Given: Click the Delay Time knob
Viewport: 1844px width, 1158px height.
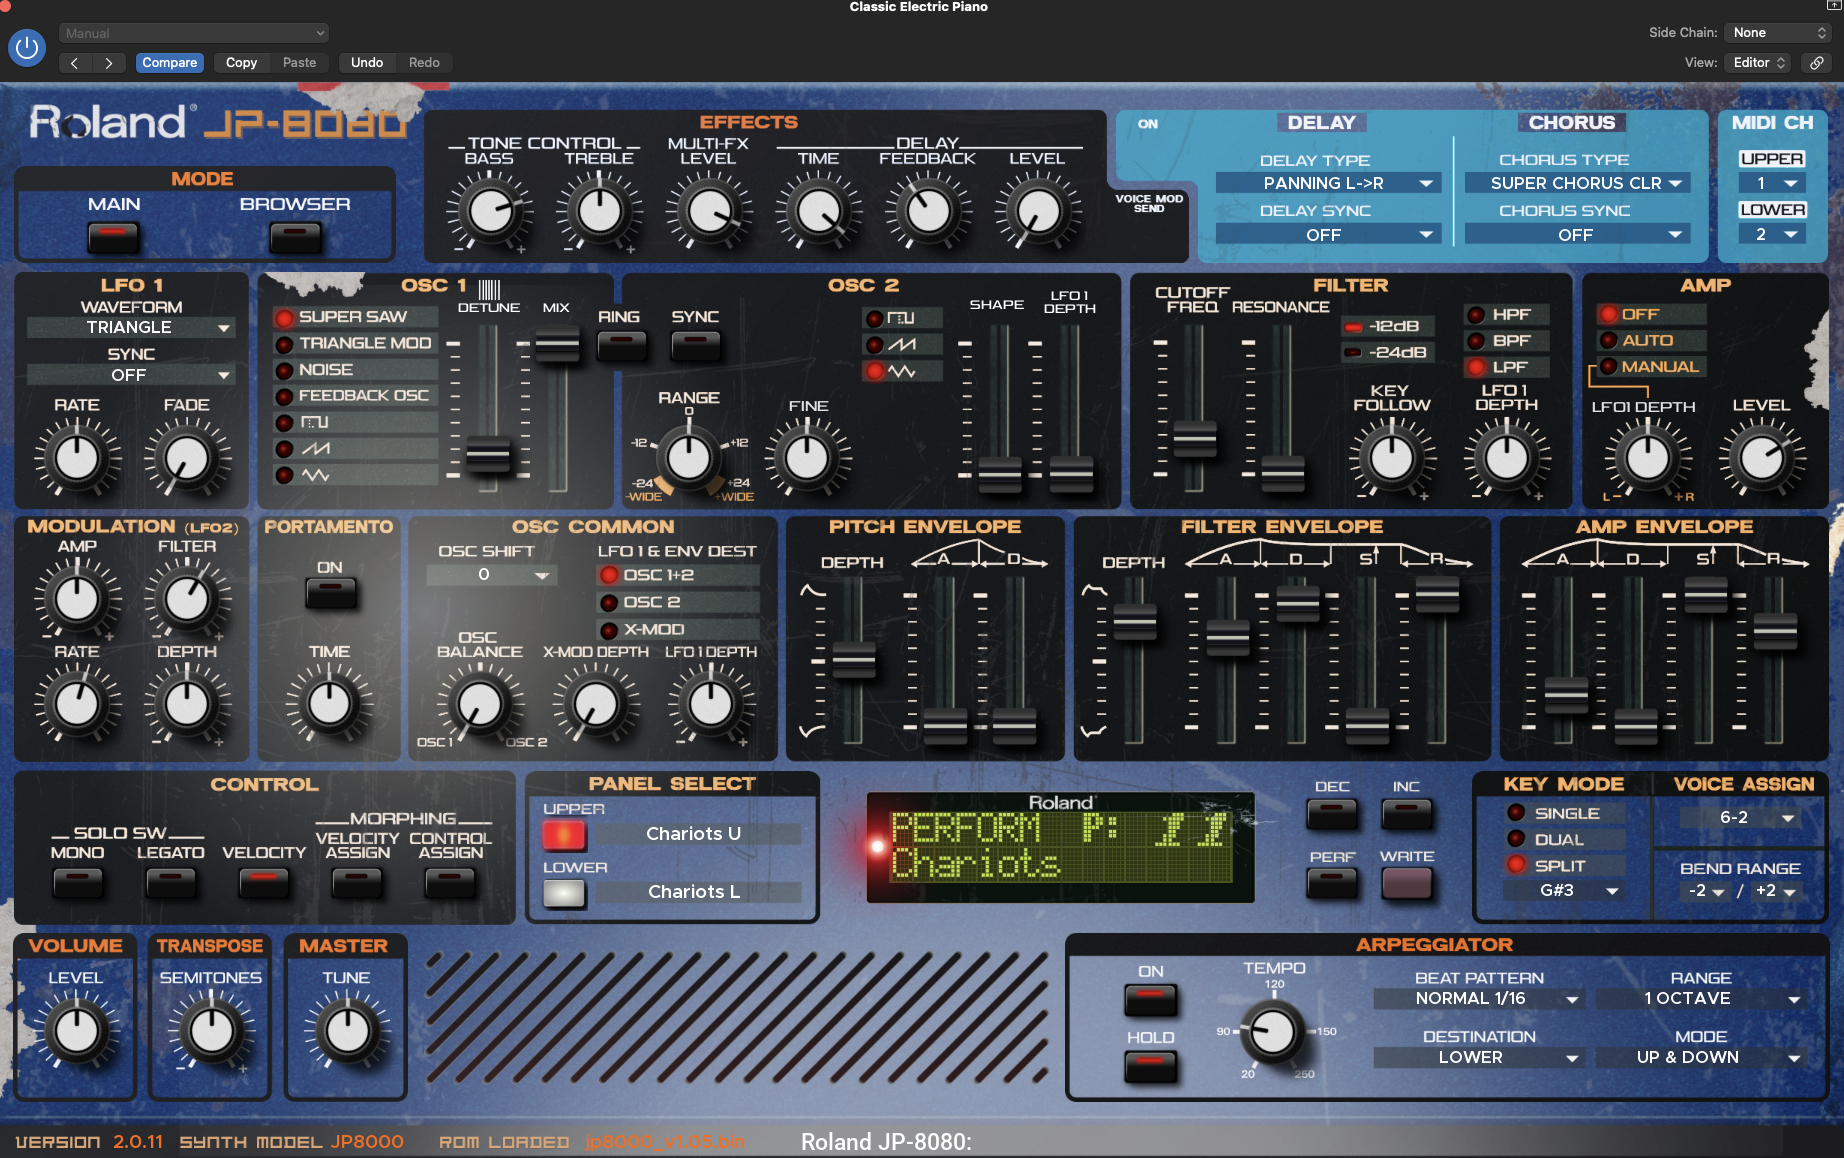Looking at the screenshot, I should click(819, 210).
